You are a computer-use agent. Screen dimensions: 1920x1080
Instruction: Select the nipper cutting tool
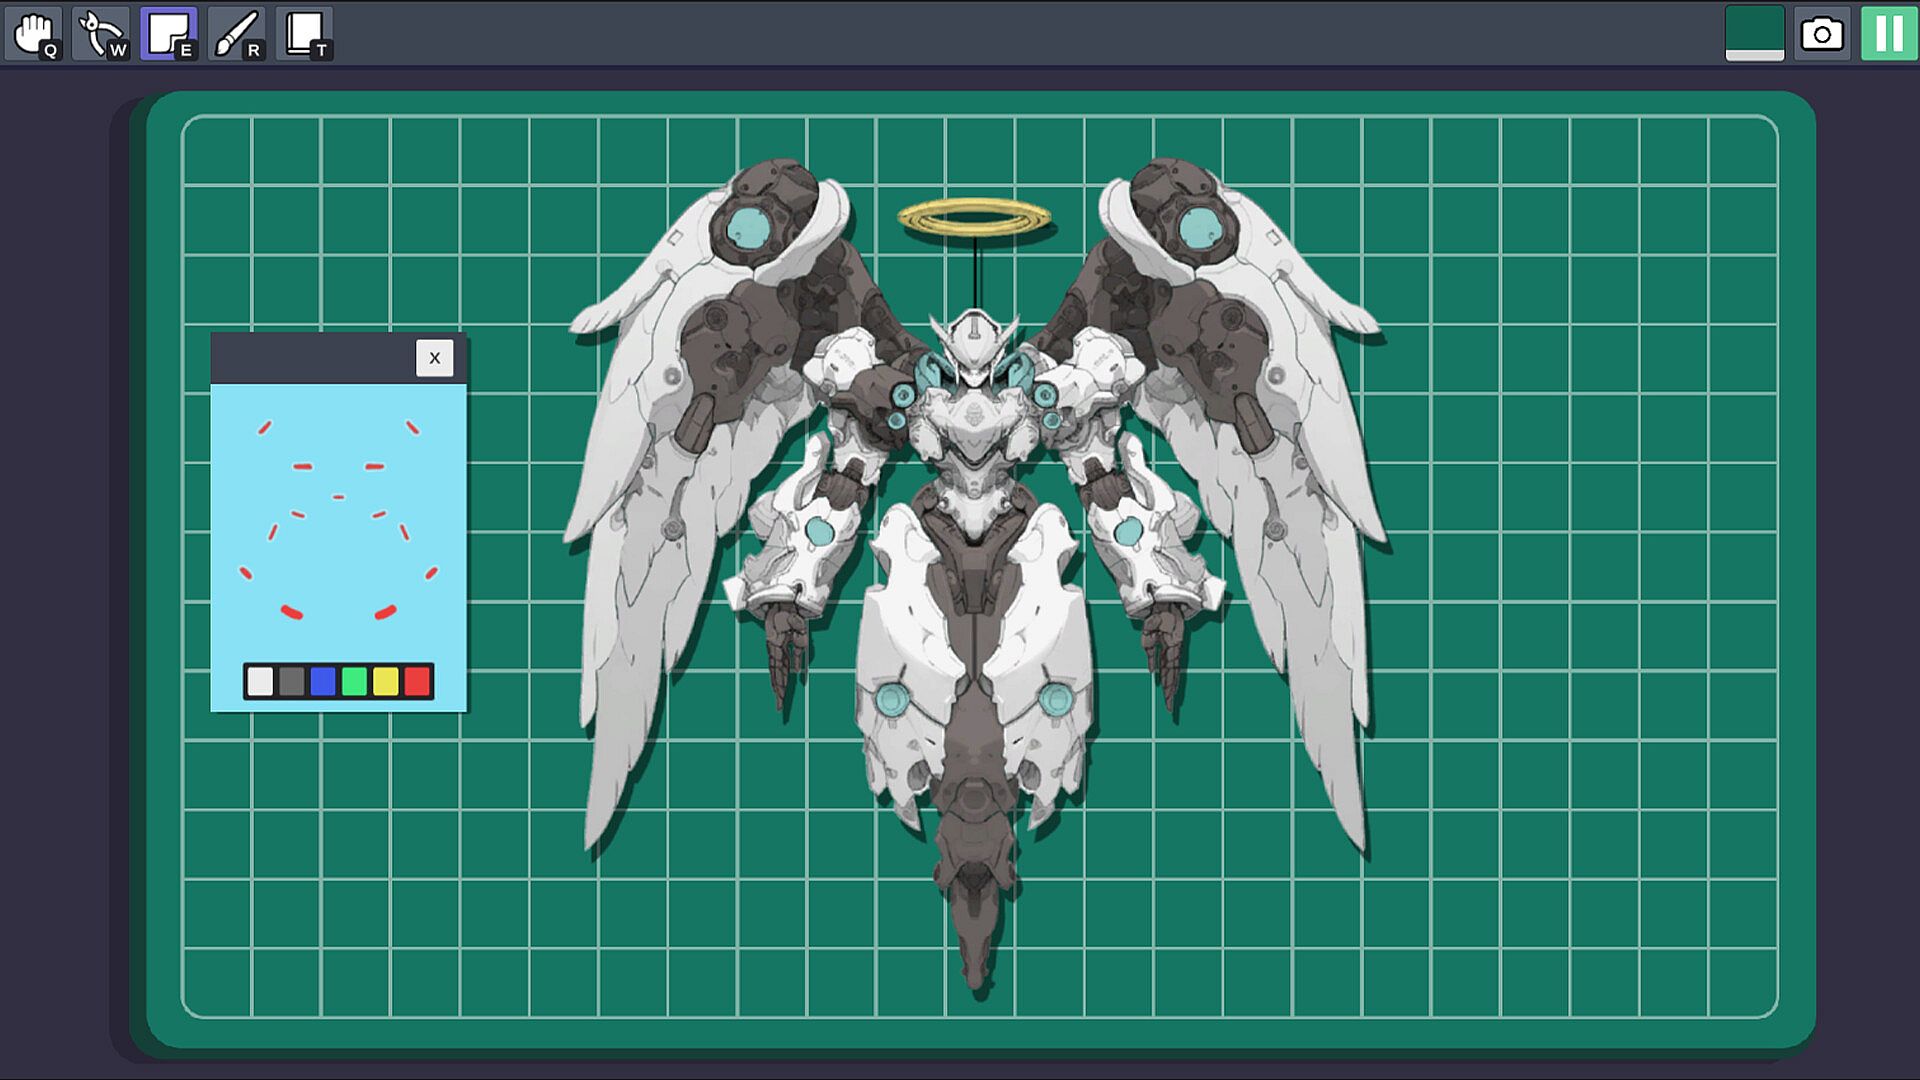click(x=101, y=34)
